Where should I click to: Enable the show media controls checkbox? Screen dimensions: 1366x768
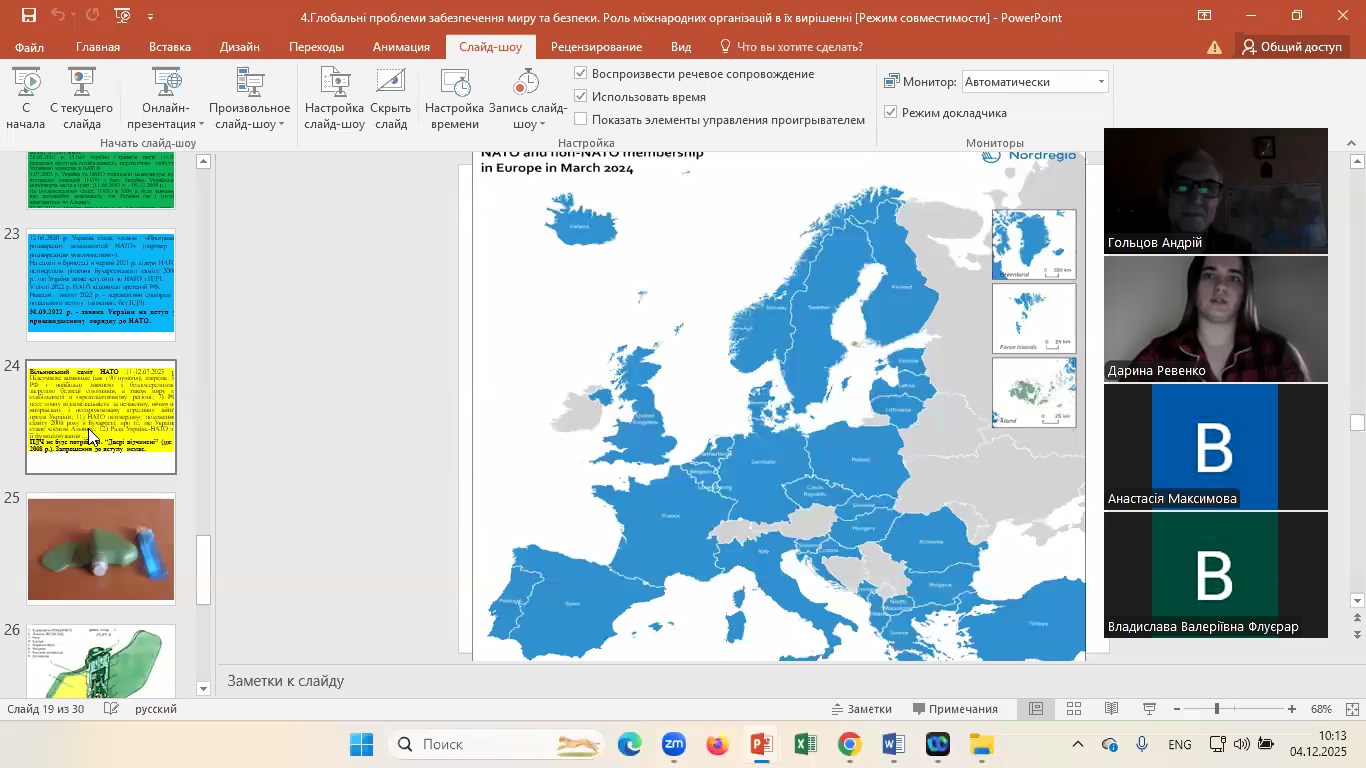coord(581,120)
